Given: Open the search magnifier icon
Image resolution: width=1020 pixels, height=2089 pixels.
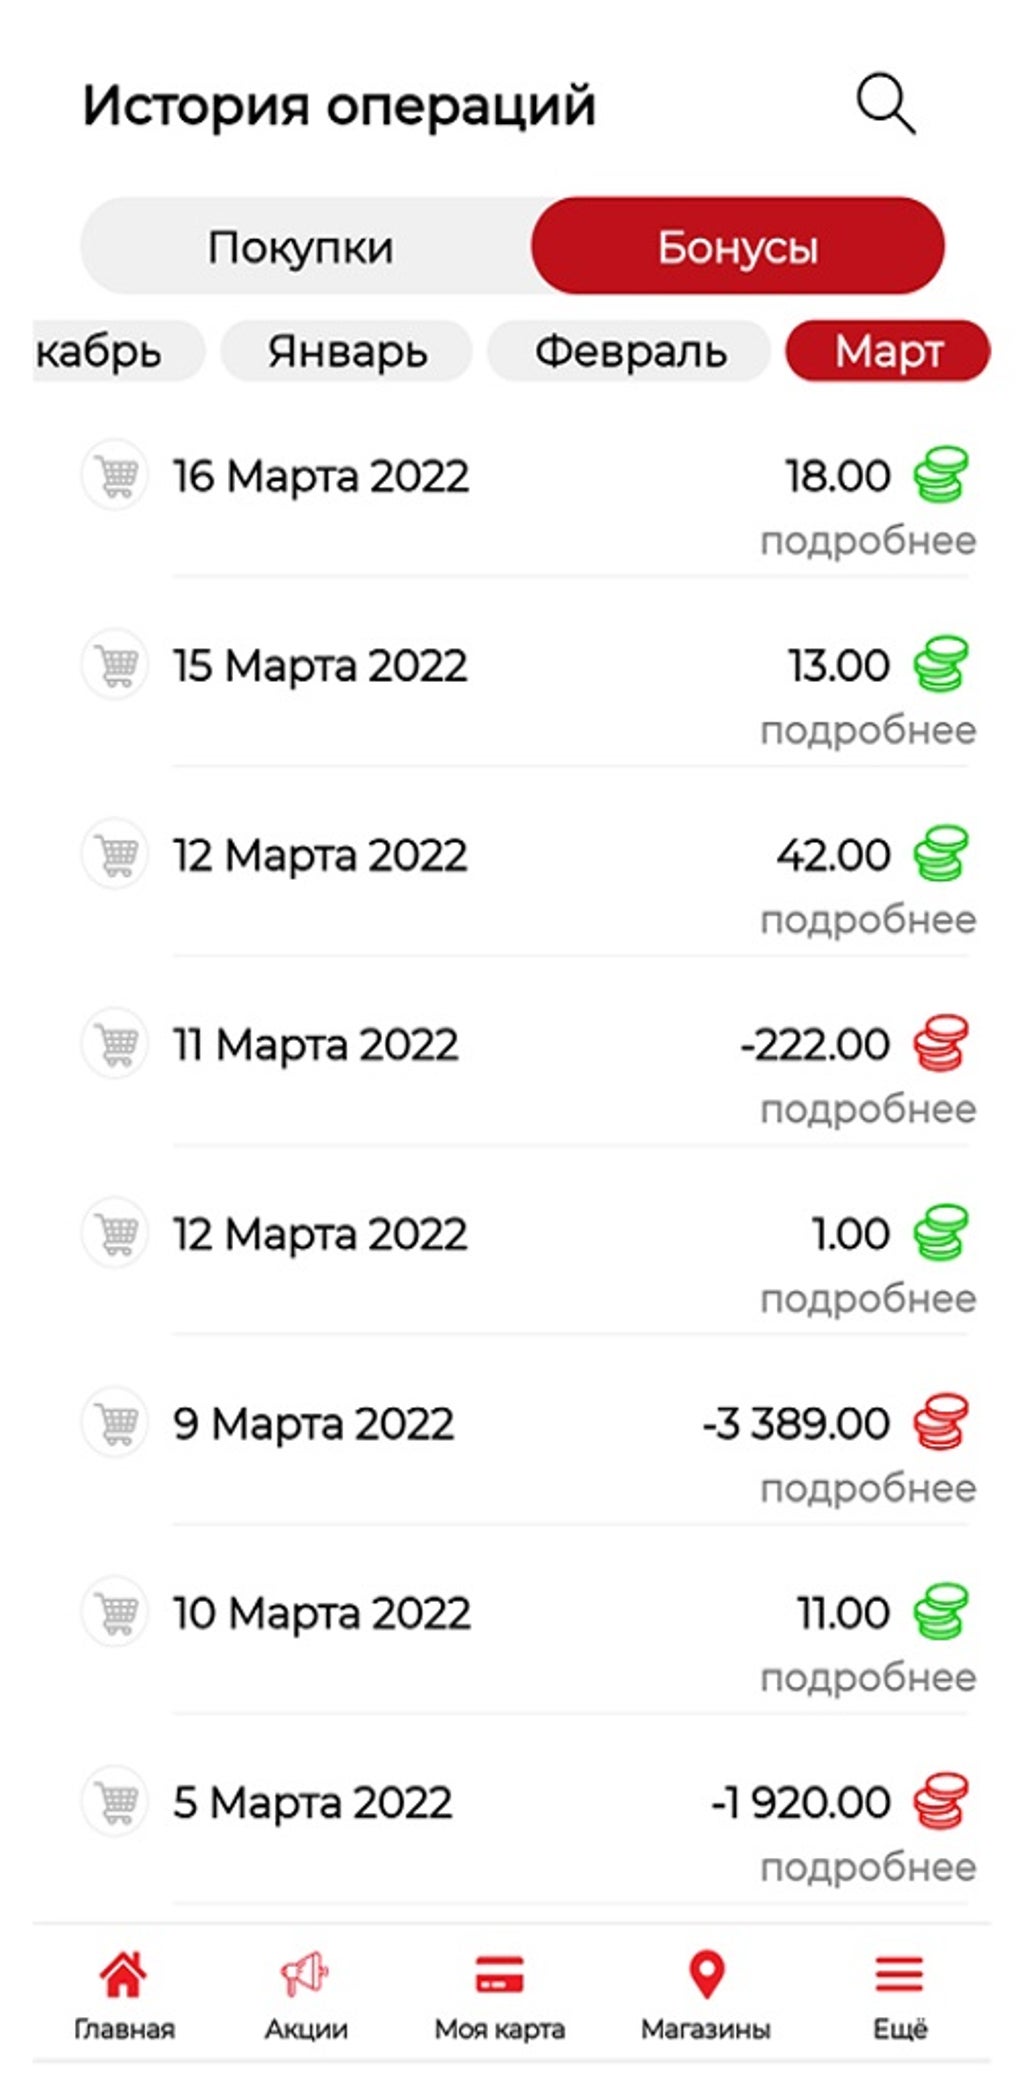Looking at the screenshot, I should click(885, 104).
